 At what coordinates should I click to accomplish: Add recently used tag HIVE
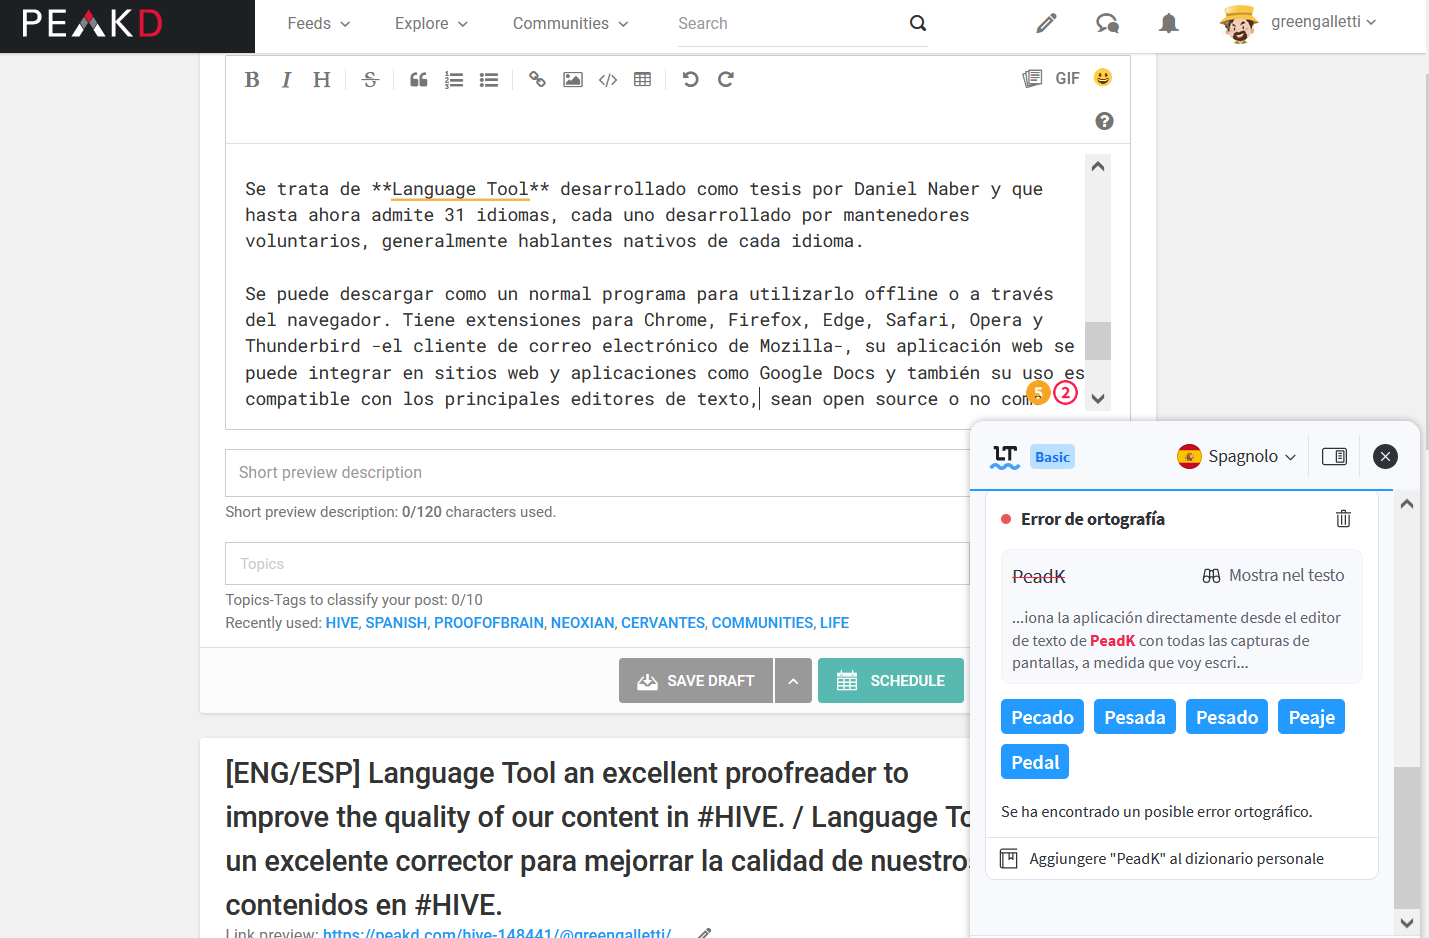point(342,623)
